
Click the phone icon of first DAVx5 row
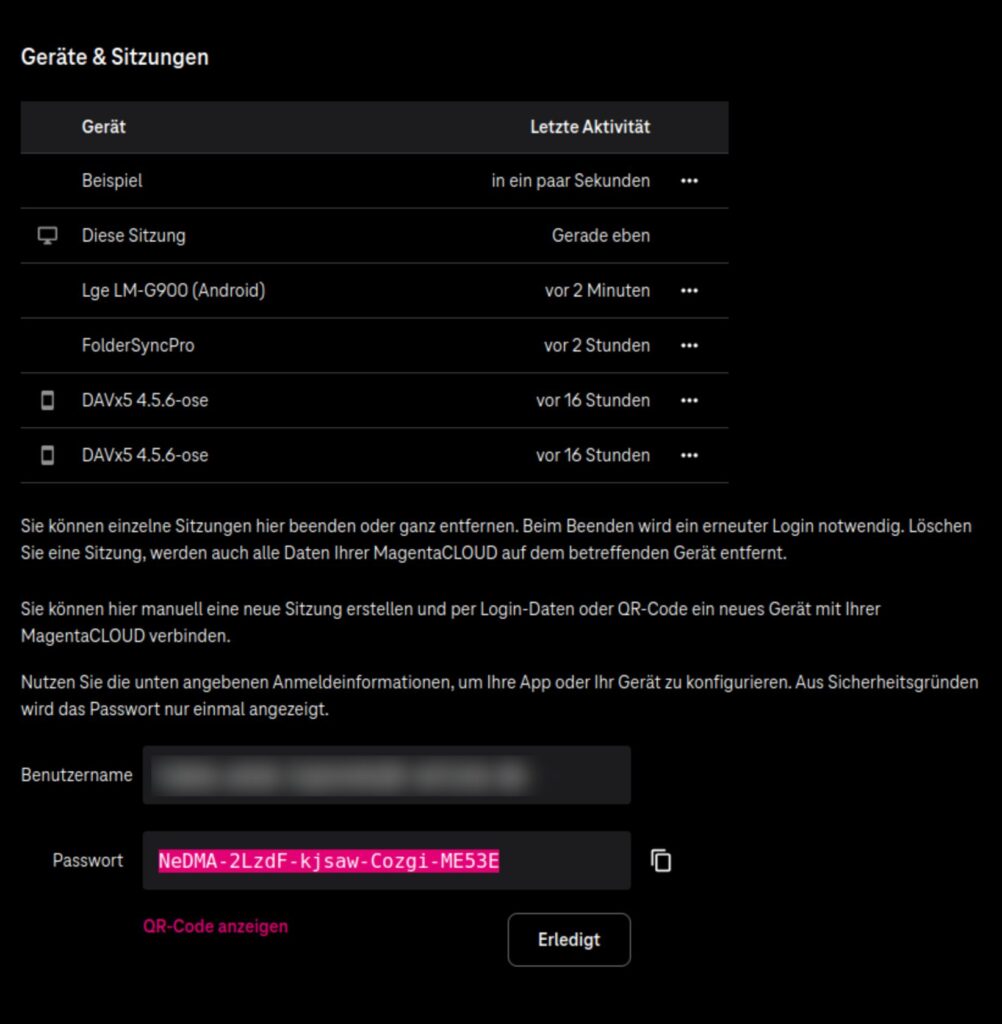click(47, 400)
